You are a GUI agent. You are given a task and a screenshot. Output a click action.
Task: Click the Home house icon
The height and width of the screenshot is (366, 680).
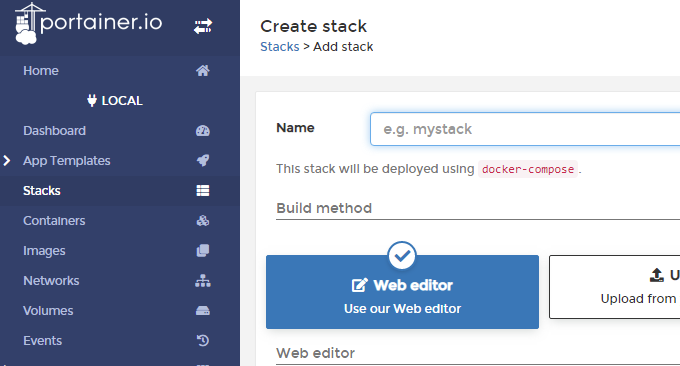coord(203,71)
